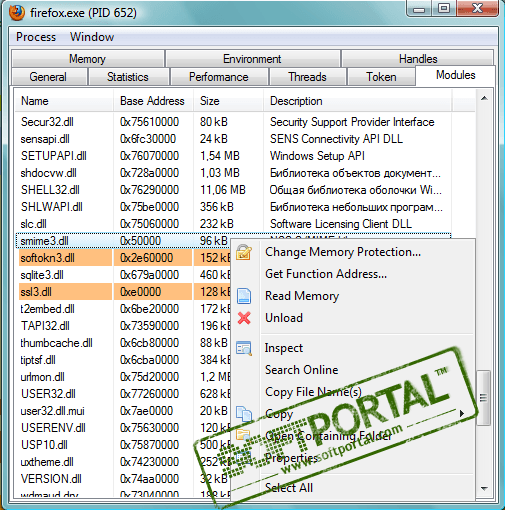Switch to the Performance tab
Screen dimensions: 505x510
click(x=219, y=77)
